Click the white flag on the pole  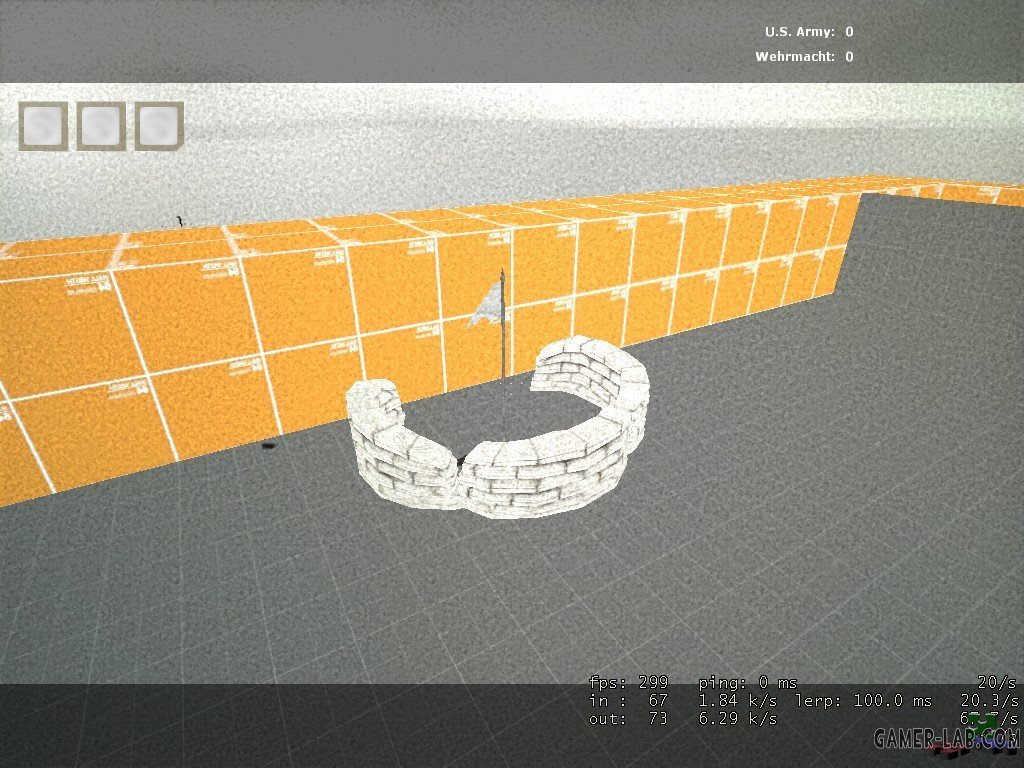[x=487, y=307]
